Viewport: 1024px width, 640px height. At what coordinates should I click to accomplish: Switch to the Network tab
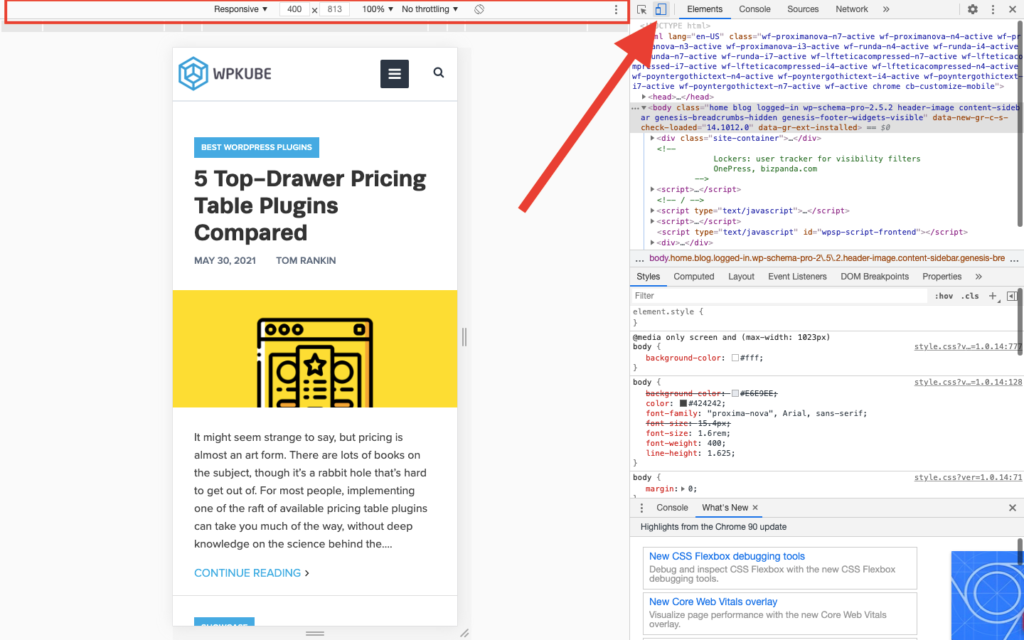point(851,9)
